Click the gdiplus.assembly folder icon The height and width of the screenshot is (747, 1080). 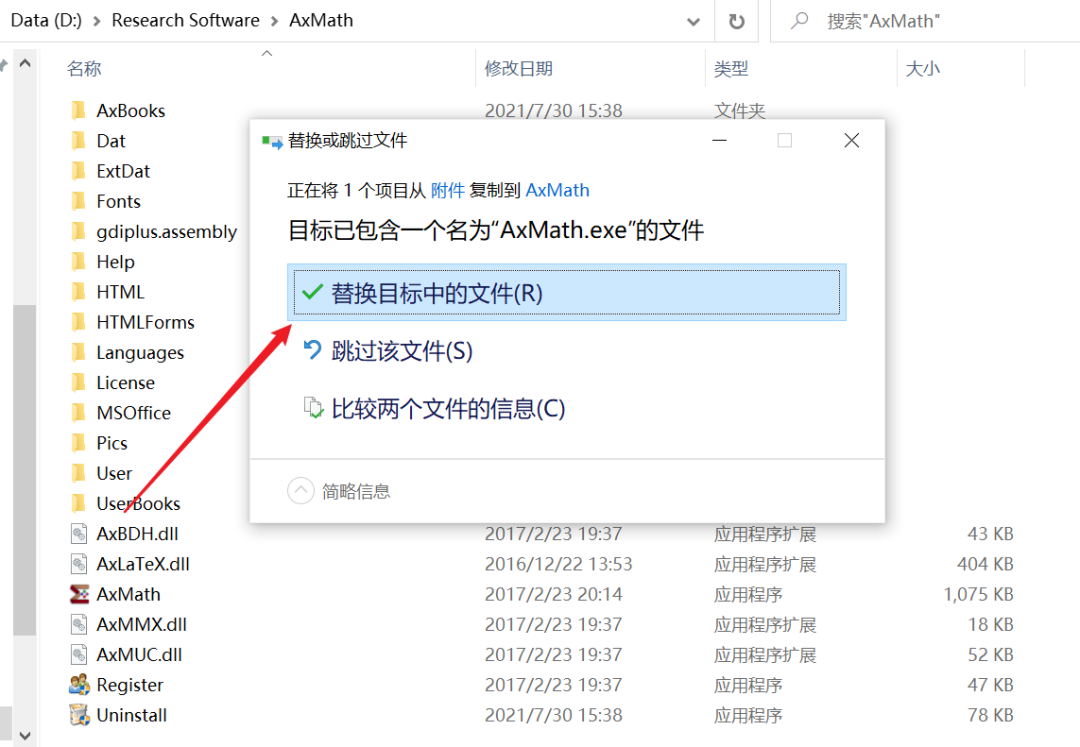click(79, 231)
